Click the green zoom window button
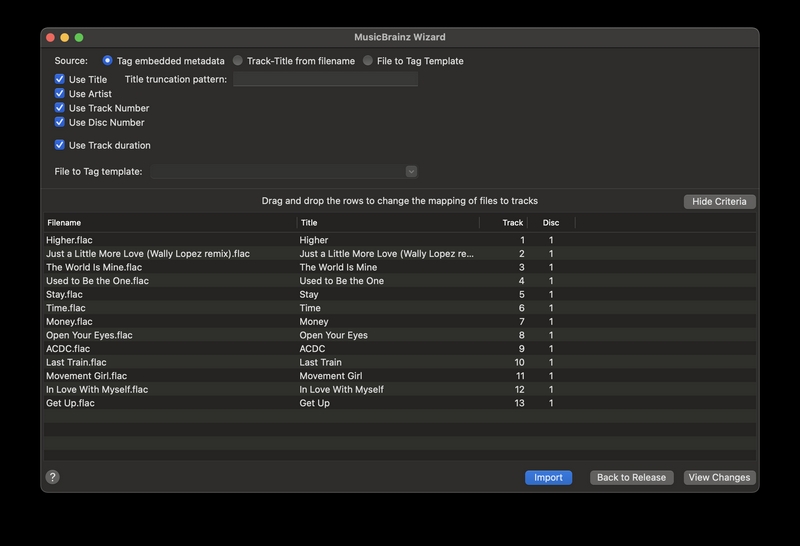The height and width of the screenshot is (546, 800). 79,37
